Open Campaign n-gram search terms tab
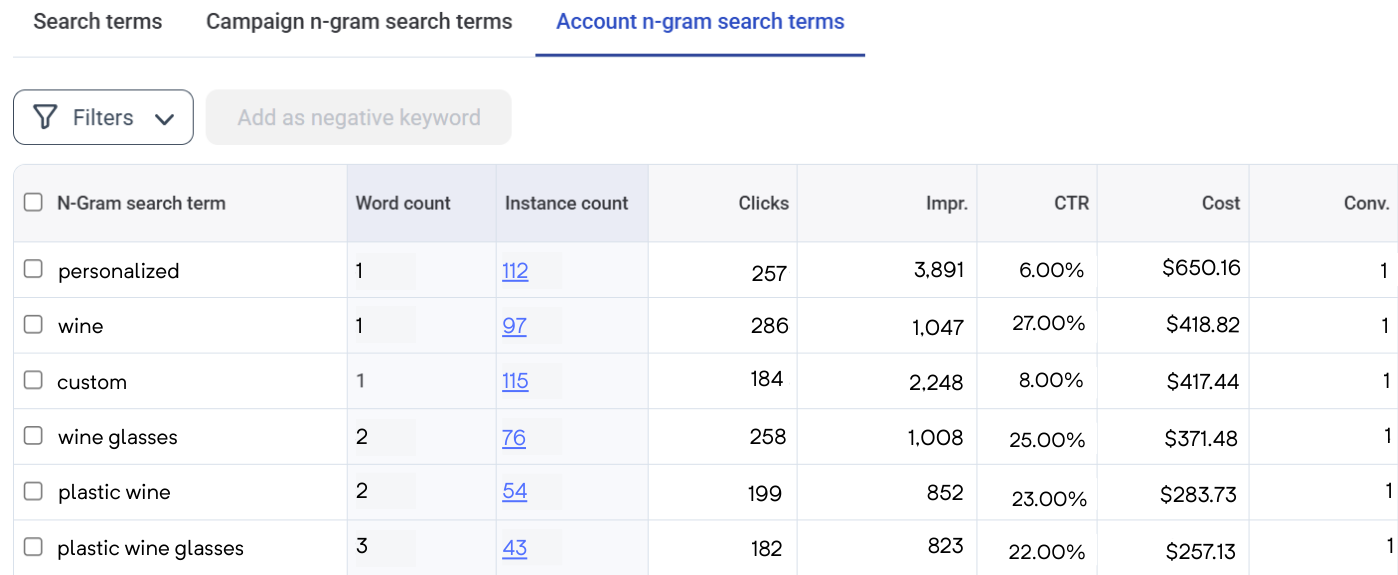Image resolution: width=1398 pixels, height=575 pixels. click(359, 22)
